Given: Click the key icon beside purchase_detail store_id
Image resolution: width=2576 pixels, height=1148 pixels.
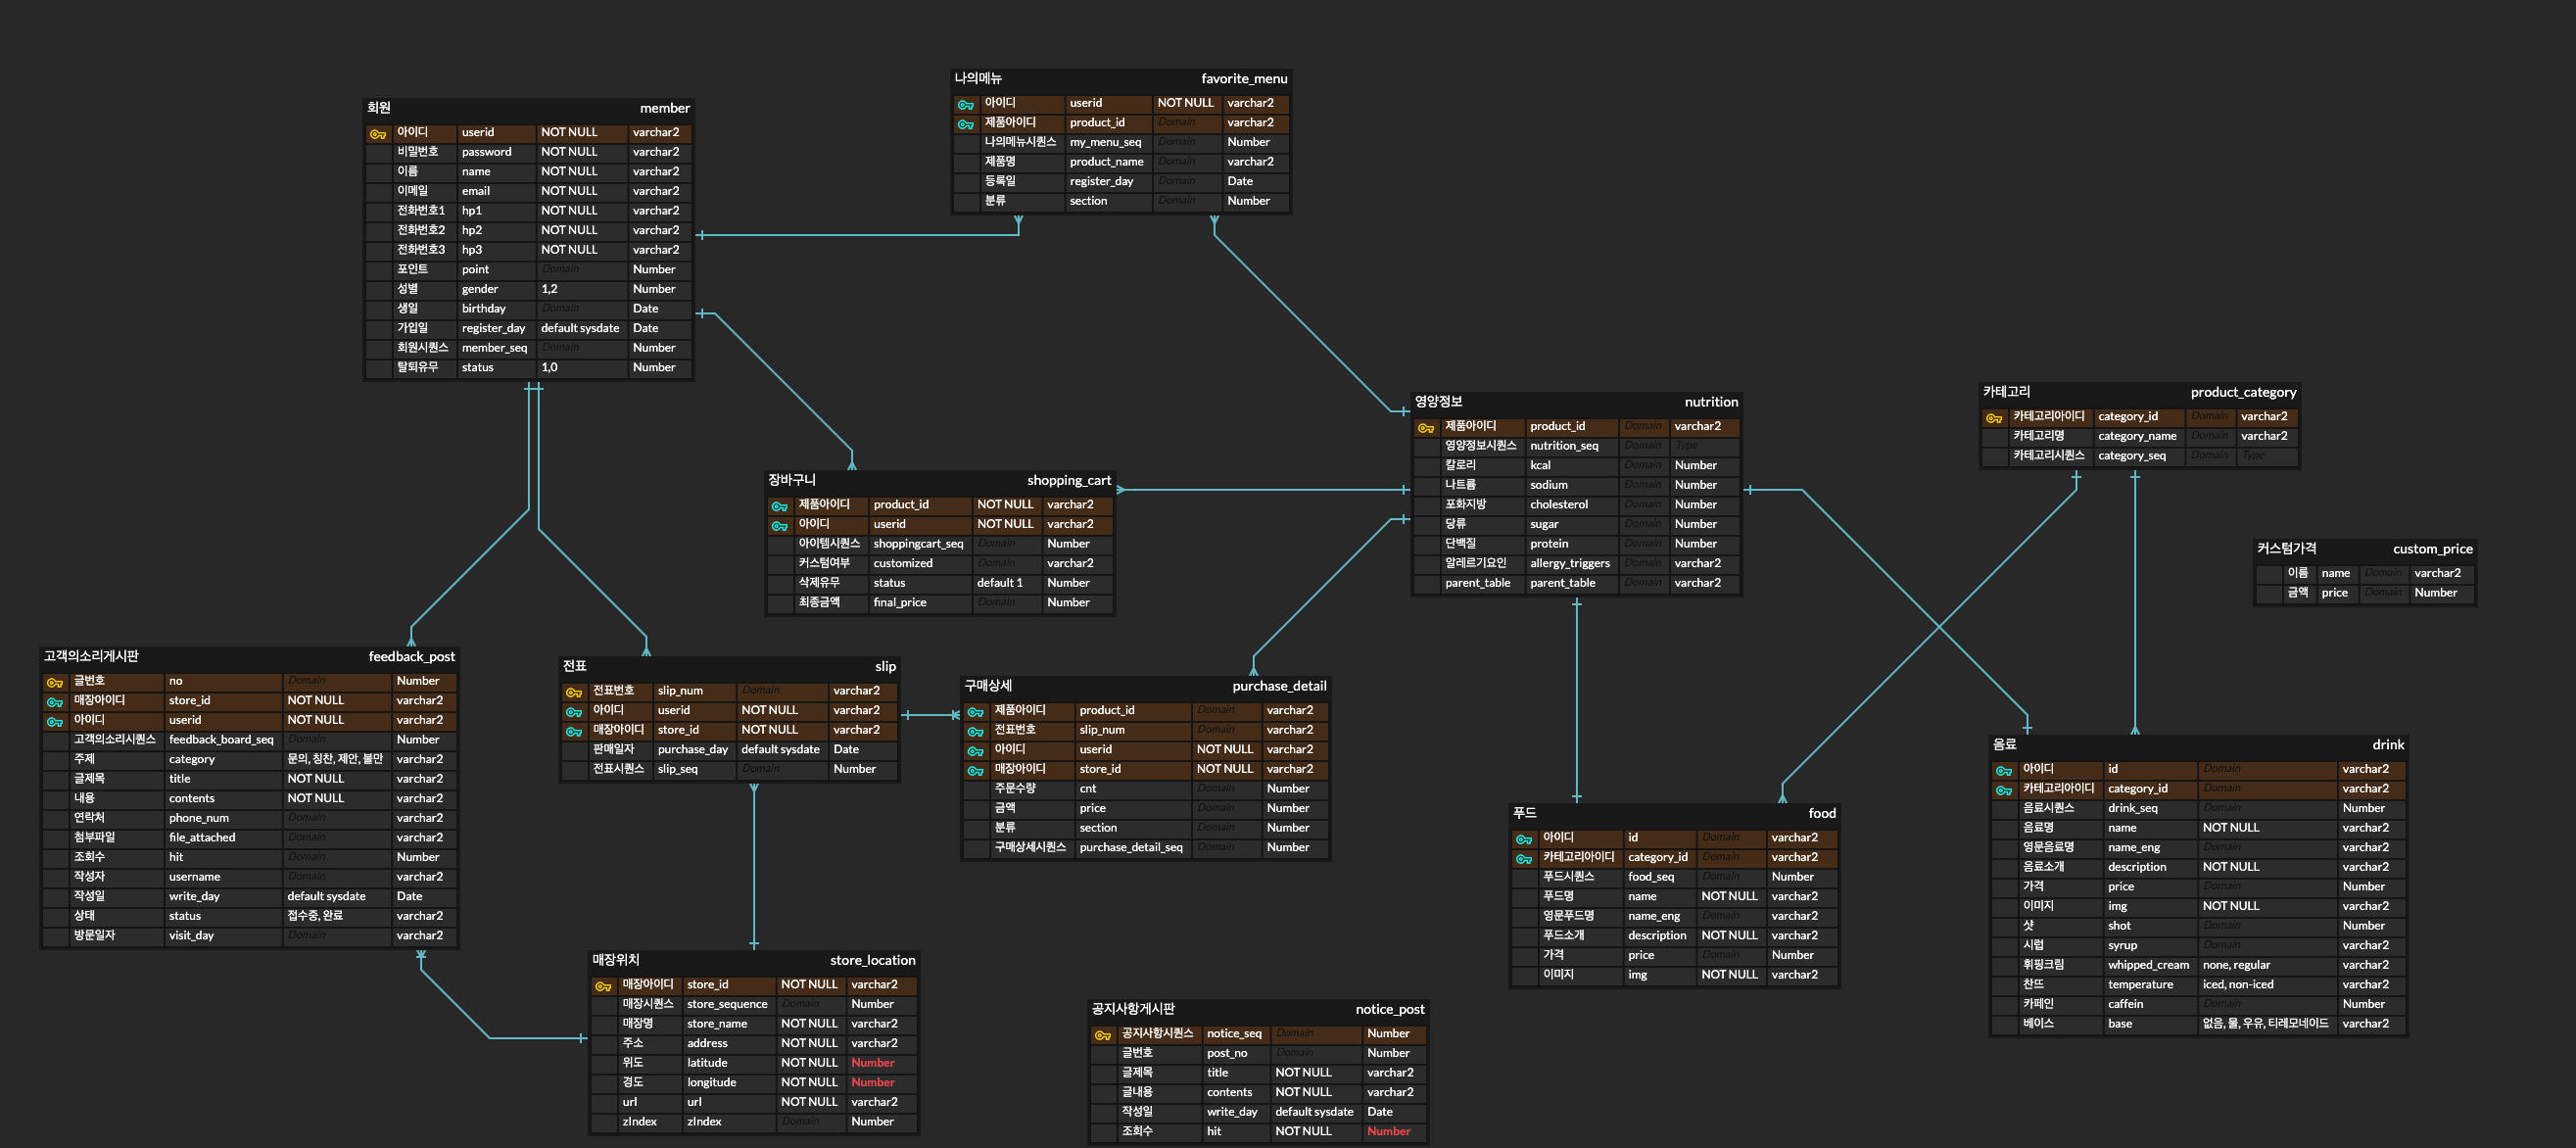Looking at the screenshot, I should (975, 771).
